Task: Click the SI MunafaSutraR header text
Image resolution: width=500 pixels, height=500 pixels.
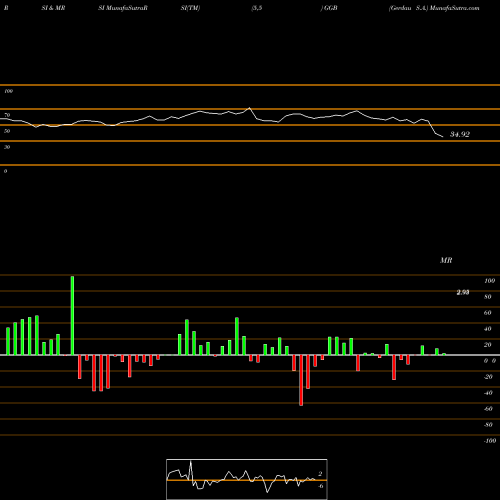Action: pyautogui.click(x=123, y=8)
